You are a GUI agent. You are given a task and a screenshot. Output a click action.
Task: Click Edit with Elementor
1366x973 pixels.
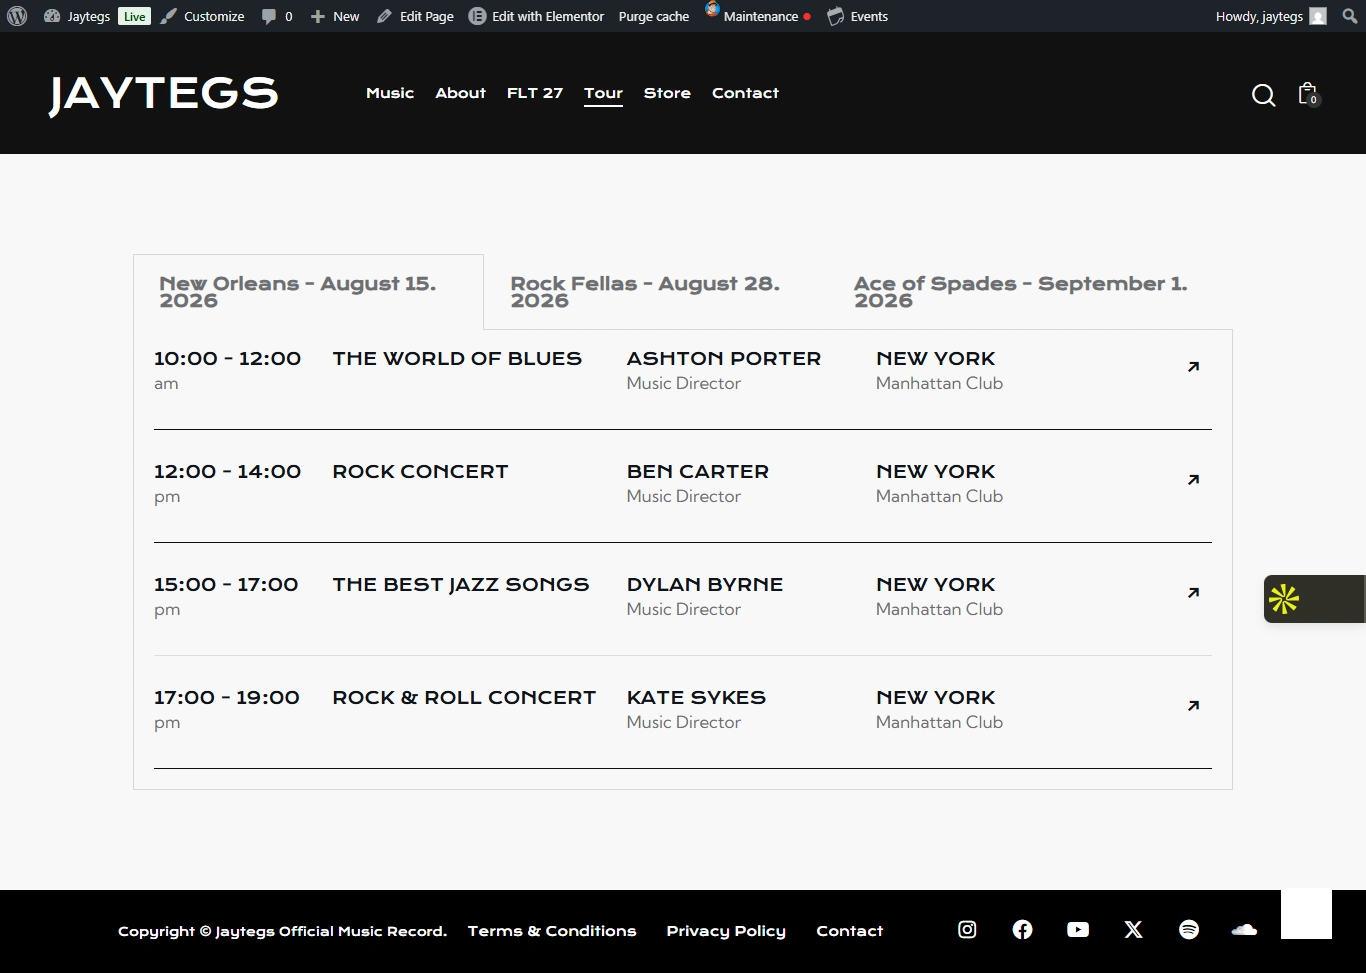[536, 16]
